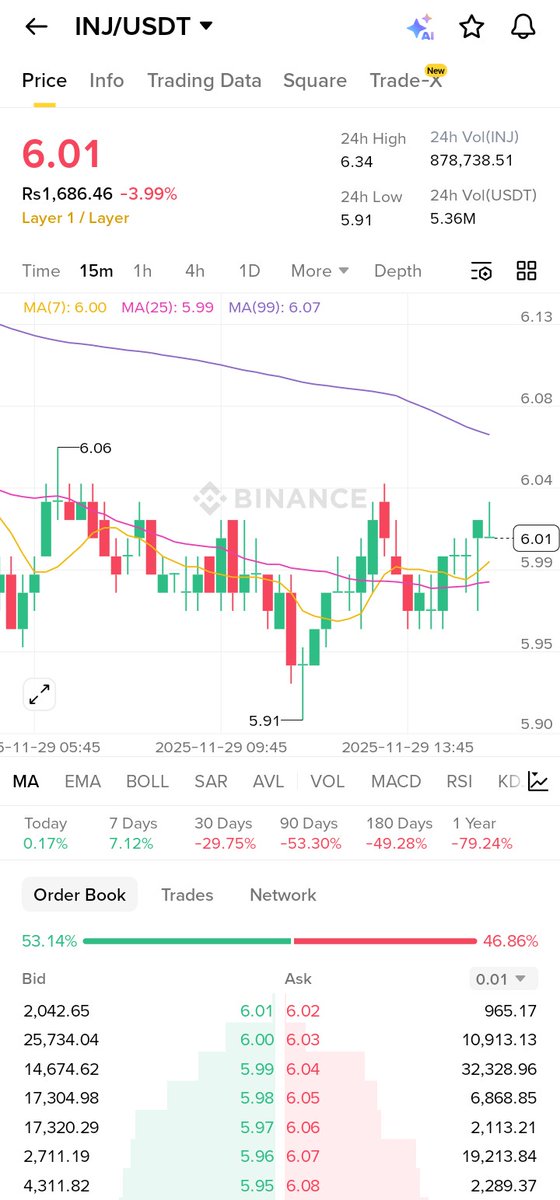Image resolution: width=560 pixels, height=1200 pixels.
Task: Tap the MA(99): 6.07 legend label
Action: (275, 307)
